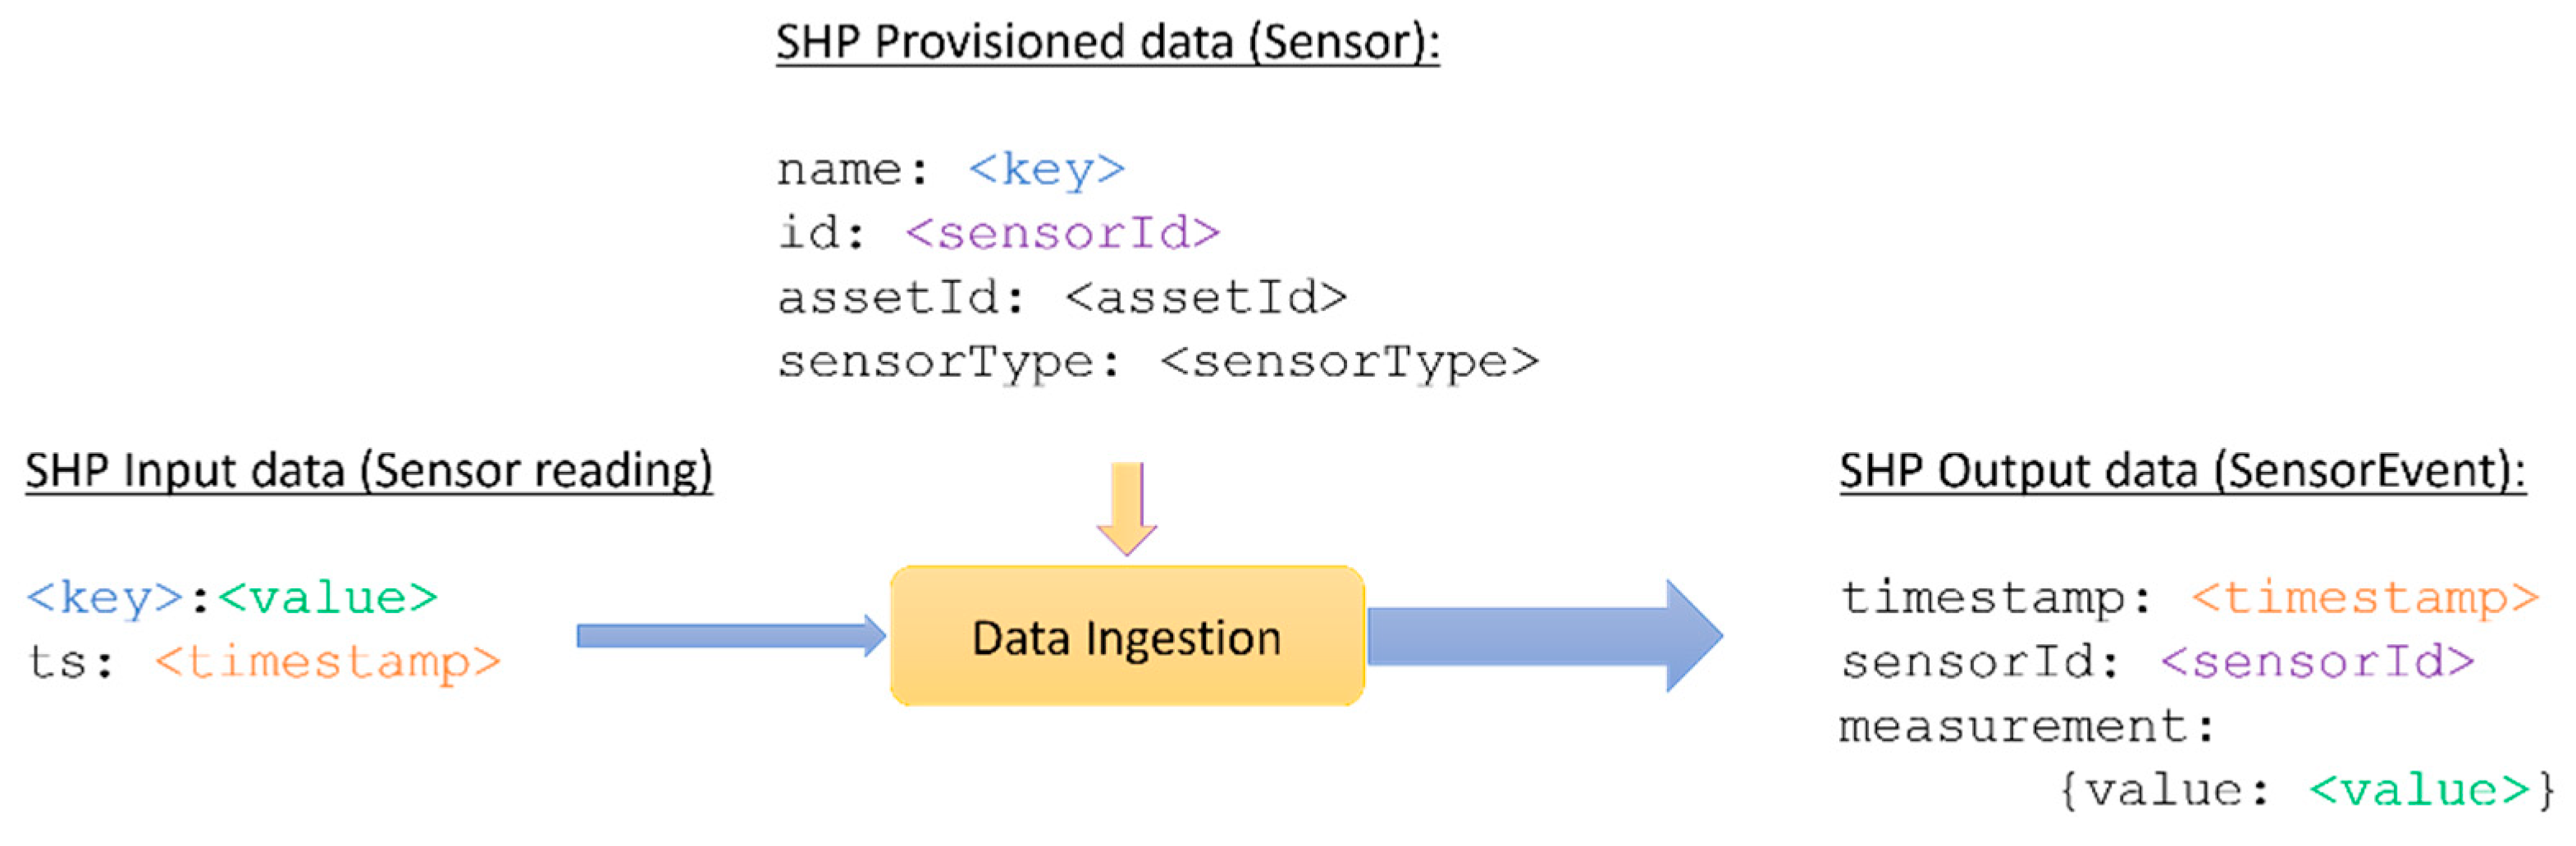
Task: Click the measurement: label
Action: 2027,726
